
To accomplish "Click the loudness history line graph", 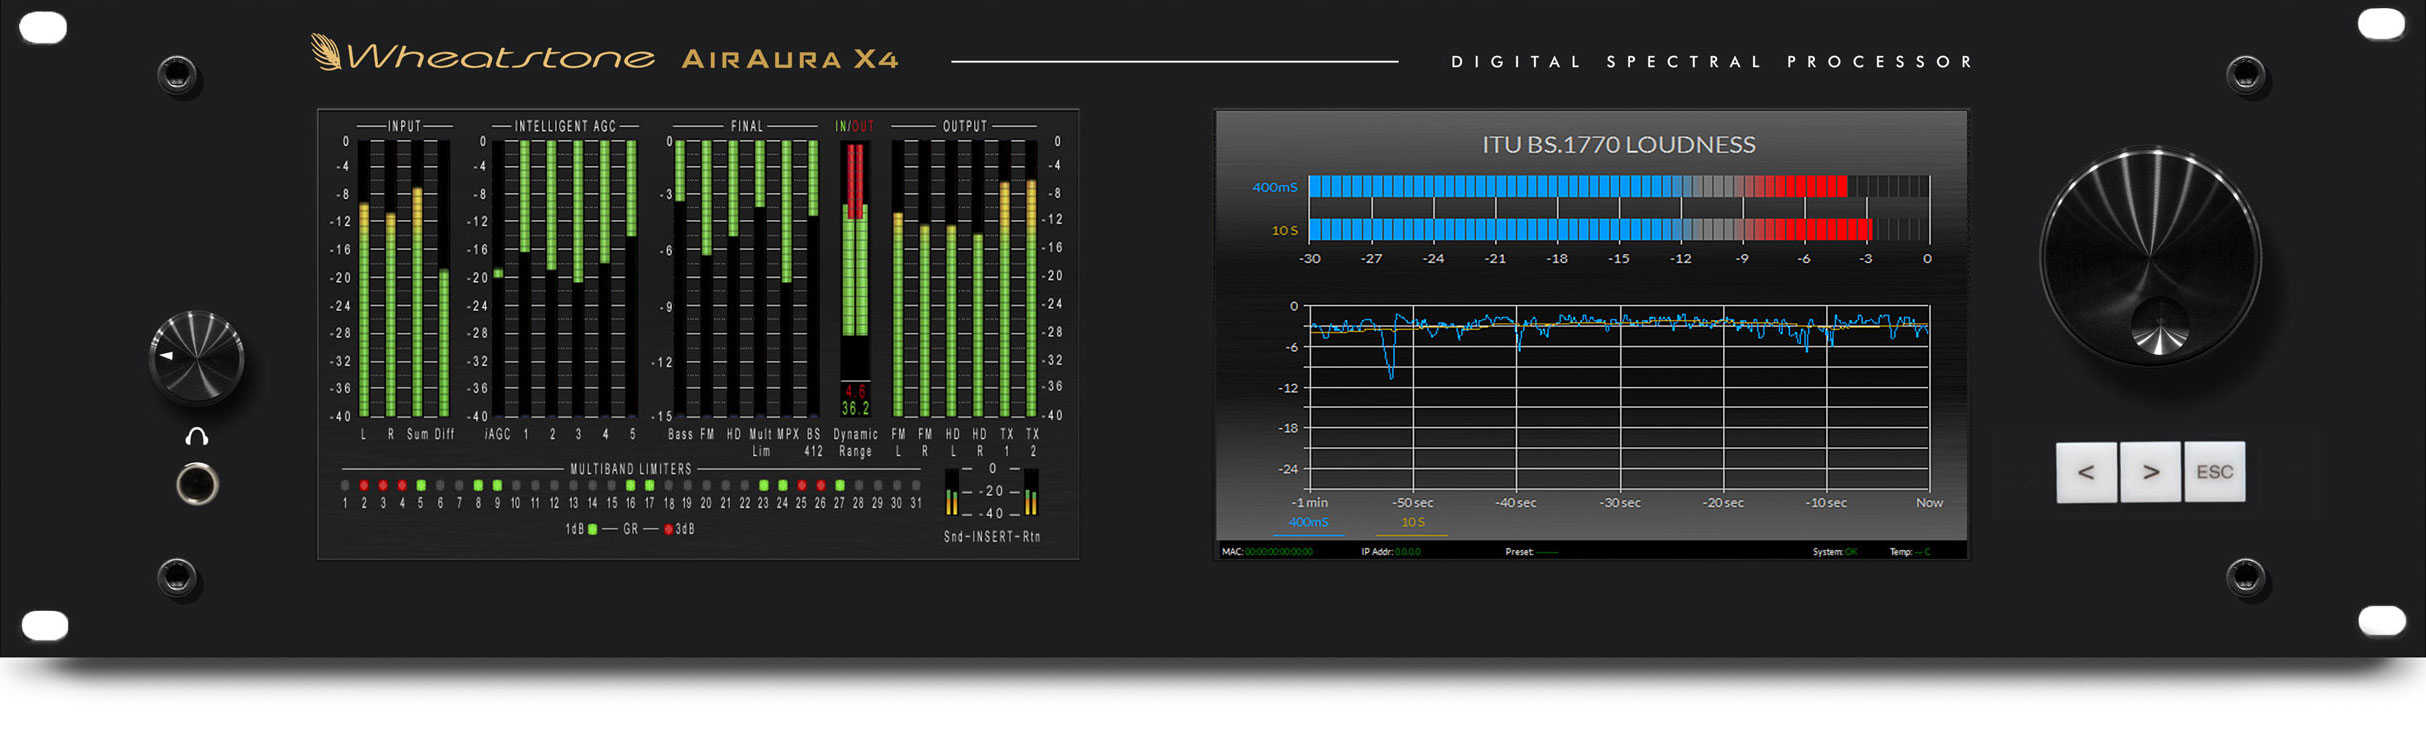I will point(1619,397).
